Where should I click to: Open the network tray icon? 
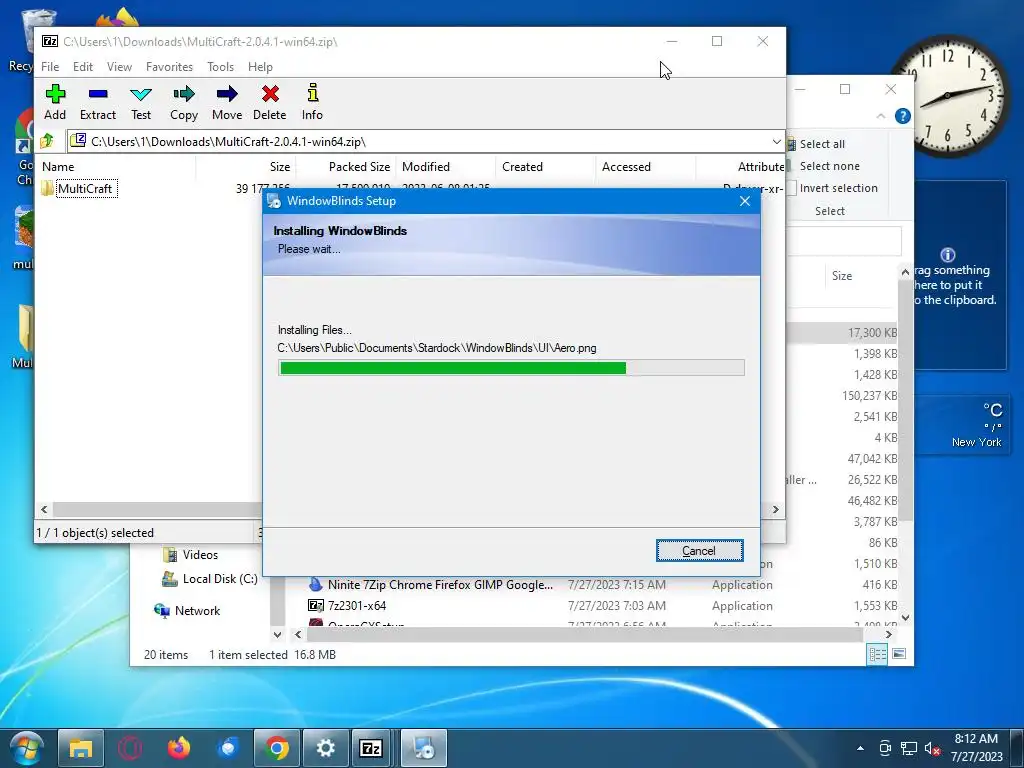[908, 748]
